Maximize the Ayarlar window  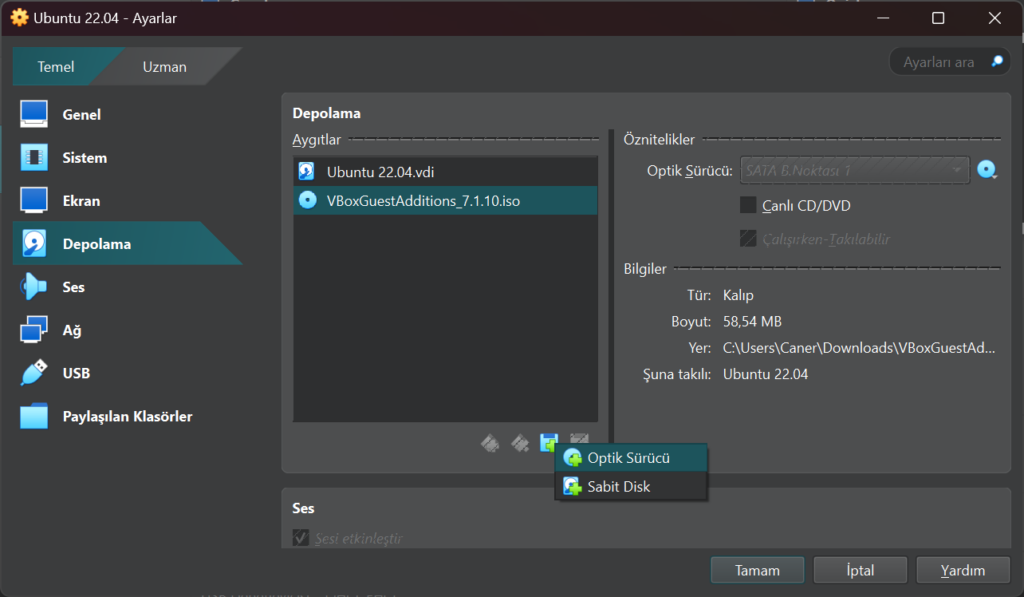tap(938, 18)
